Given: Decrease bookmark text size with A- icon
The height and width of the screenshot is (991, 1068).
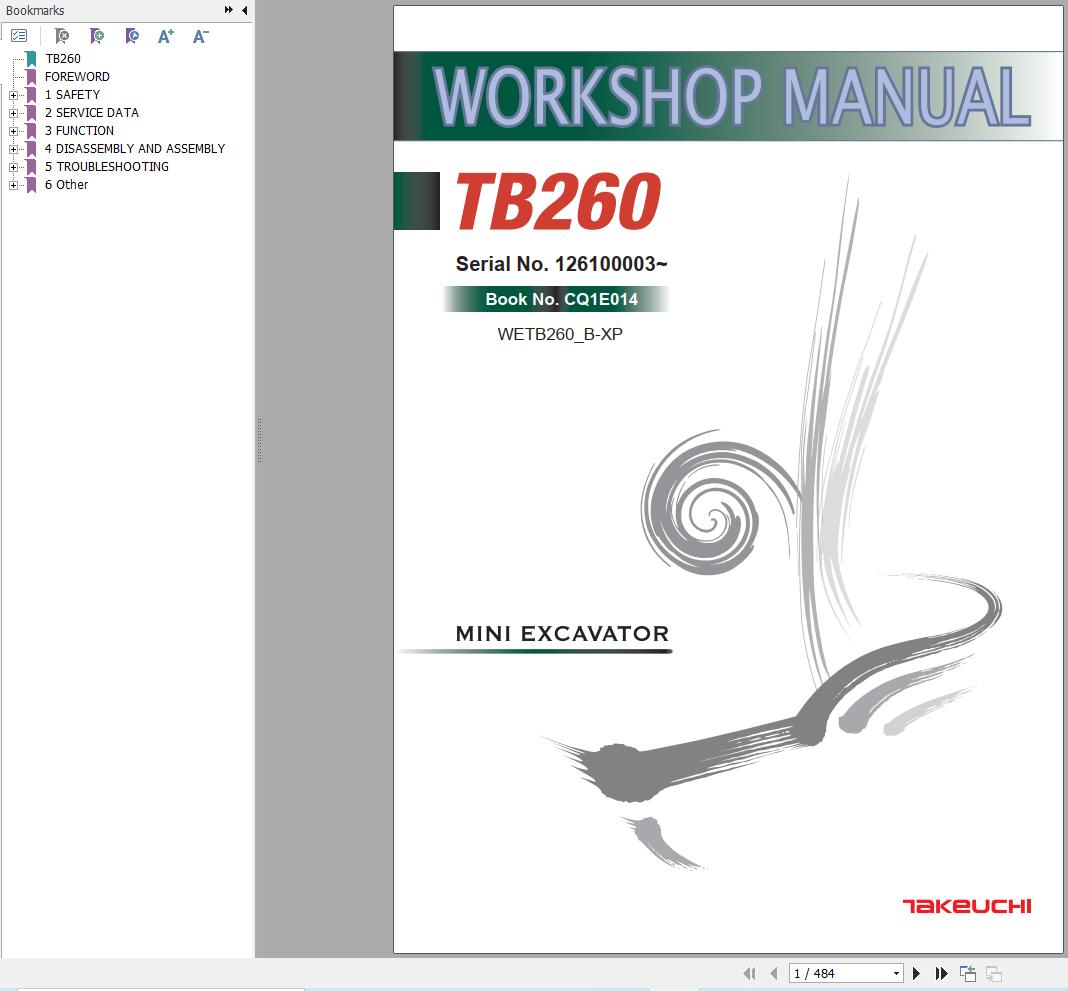Looking at the screenshot, I should coord(200,35).
